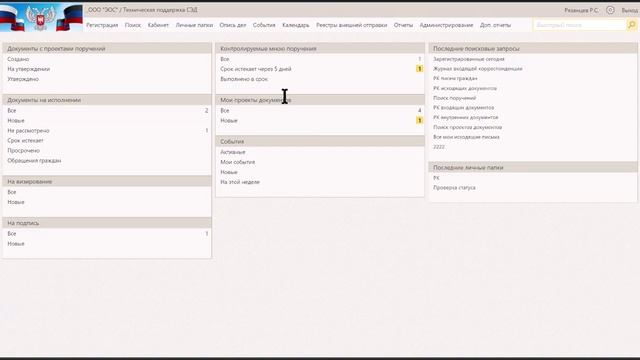Open the "Выполнено в срок" link
The image size is (640, 360).
[244, 79]
